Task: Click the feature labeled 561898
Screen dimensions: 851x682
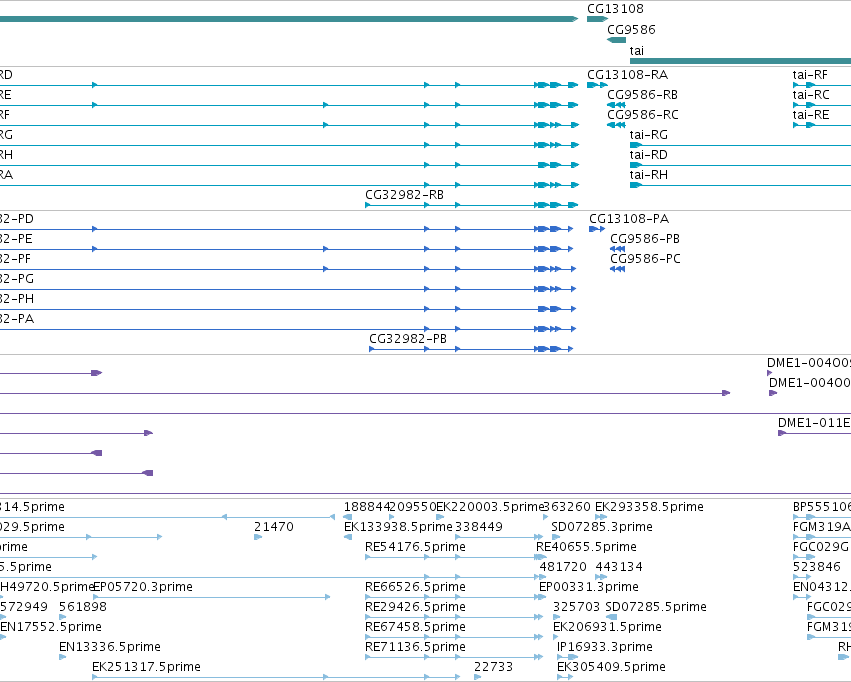Action: click(x=83, y=607)
